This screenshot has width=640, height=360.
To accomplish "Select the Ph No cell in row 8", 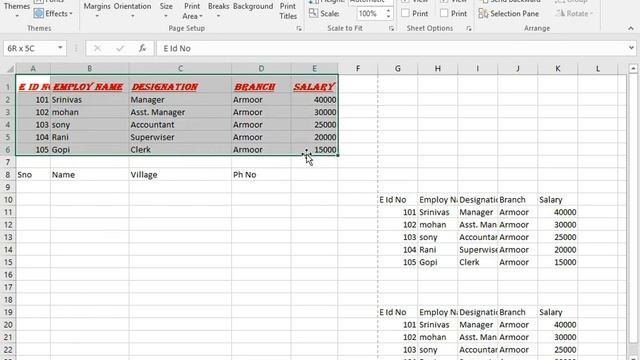I will pos(261,175).
